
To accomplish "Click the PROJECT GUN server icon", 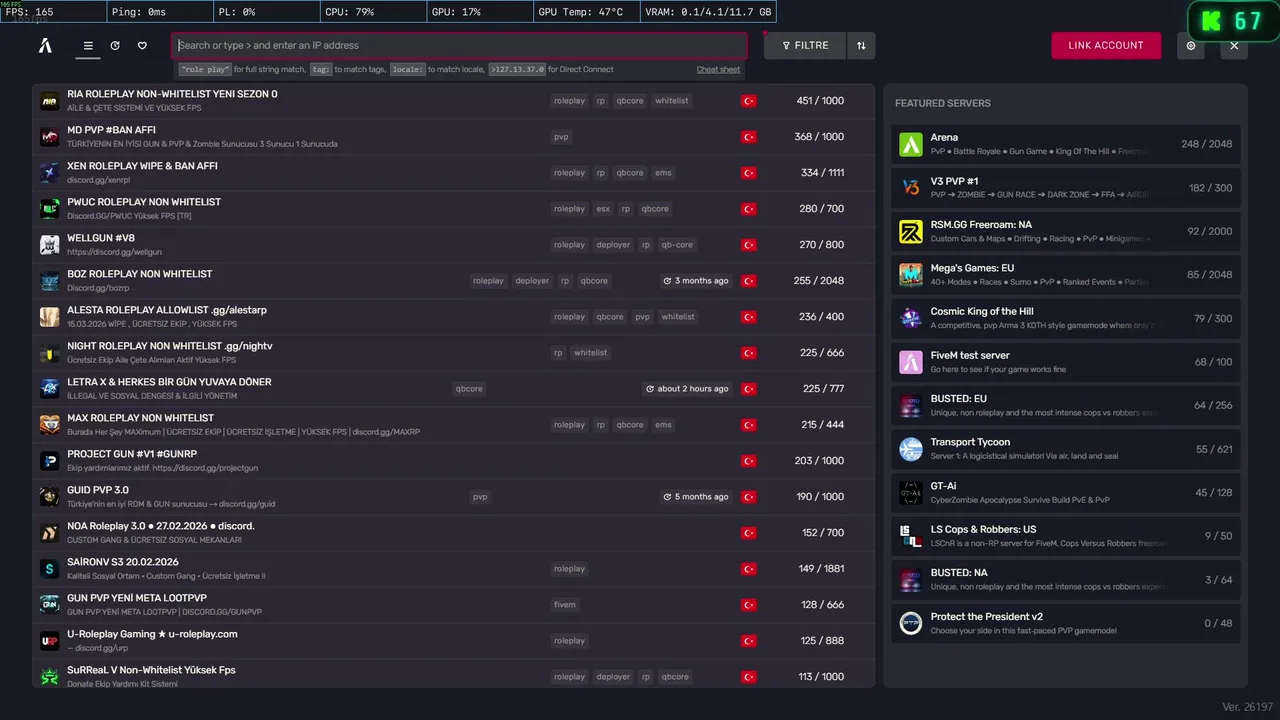I will tap(50, 461).
